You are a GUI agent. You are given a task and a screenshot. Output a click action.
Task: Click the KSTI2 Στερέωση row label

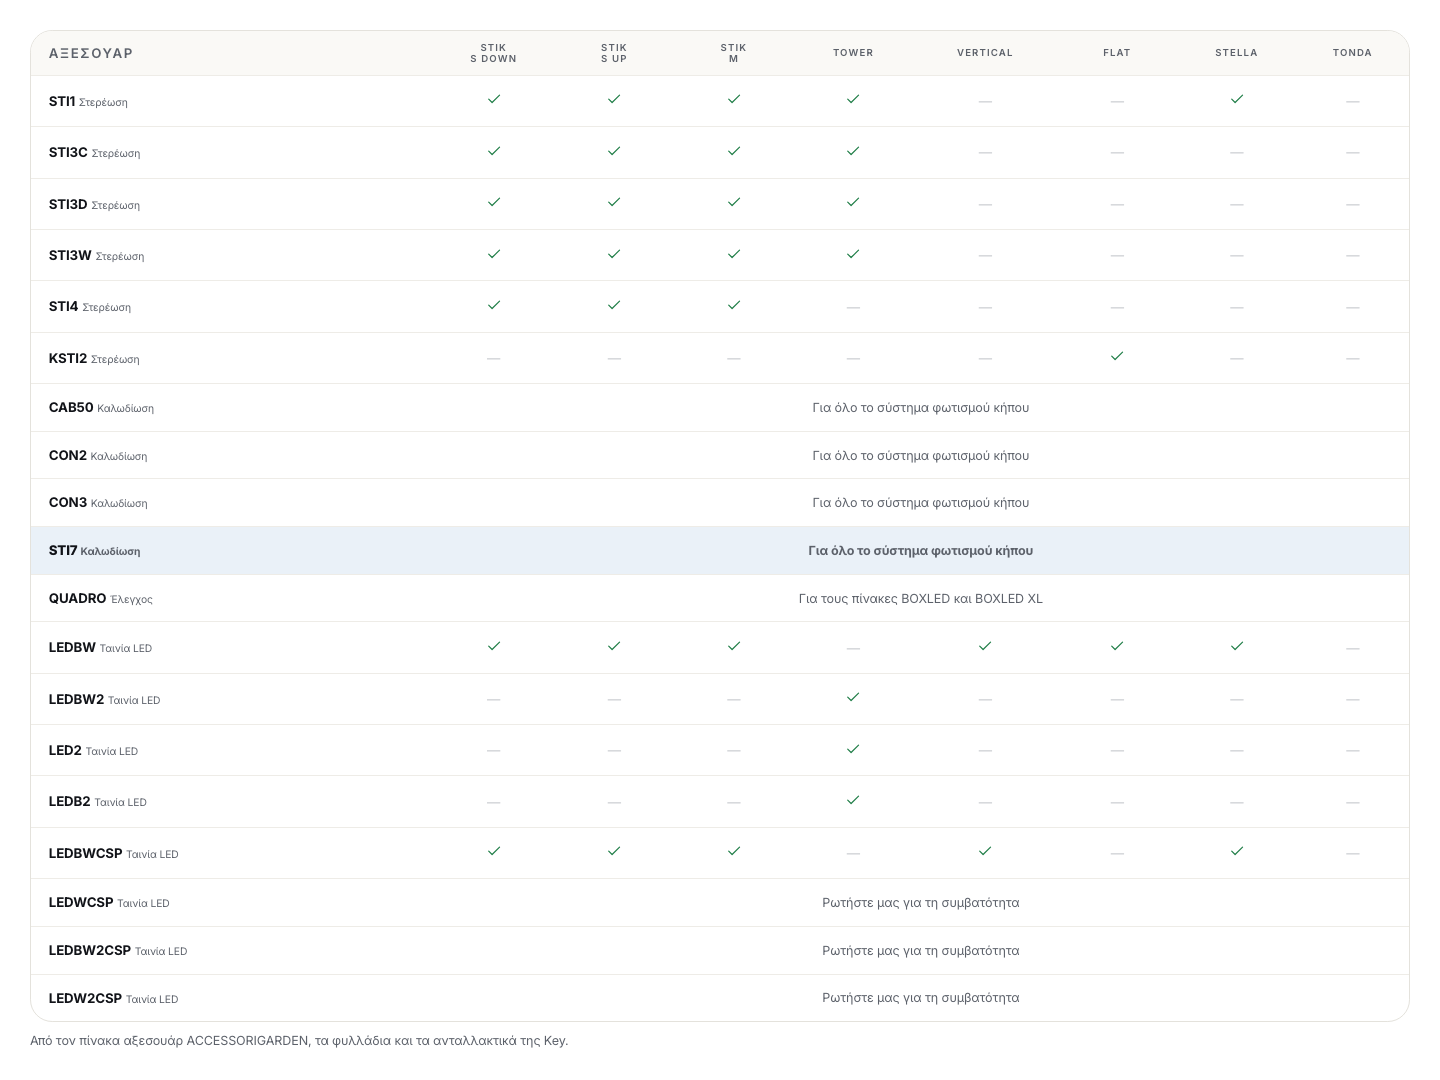pos(94,358)
